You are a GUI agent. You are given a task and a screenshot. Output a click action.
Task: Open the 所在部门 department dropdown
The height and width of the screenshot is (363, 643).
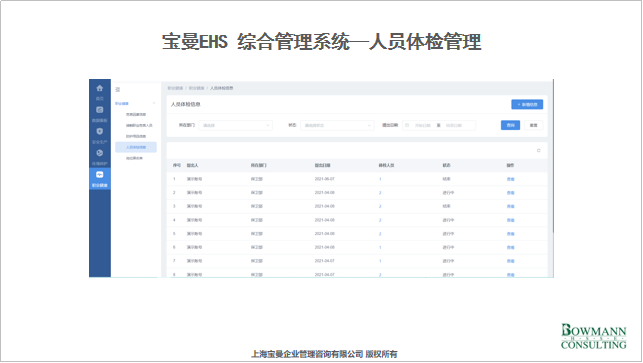coord(235,126)
